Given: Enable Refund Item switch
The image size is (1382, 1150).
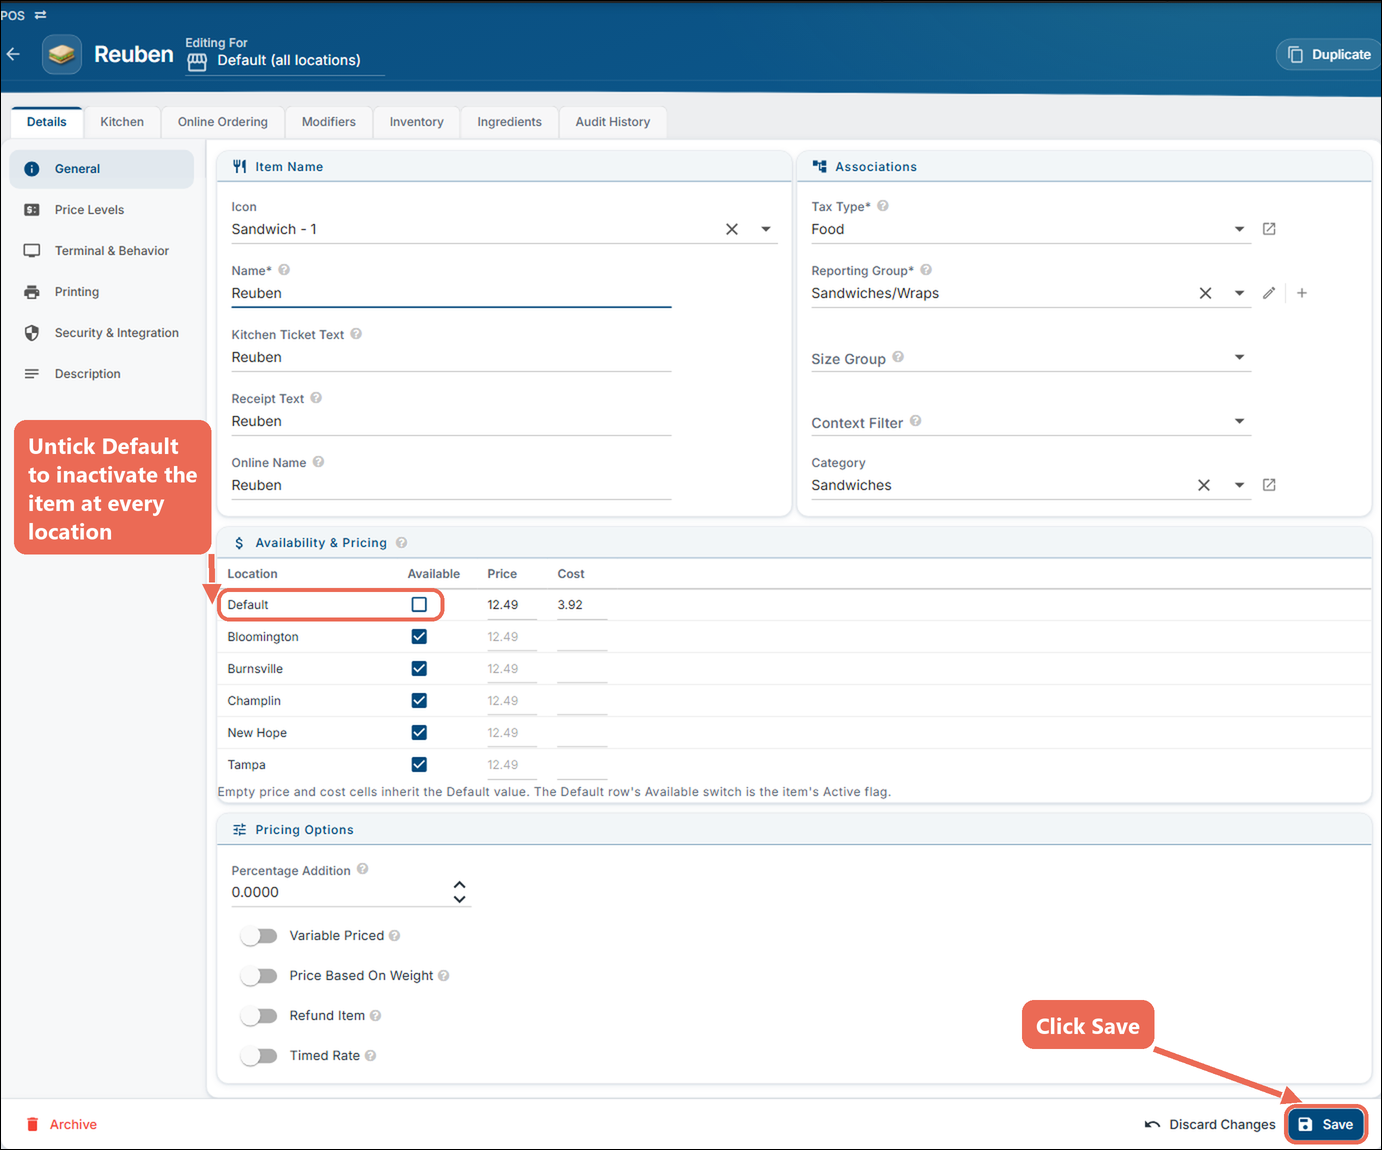Looking at the screenshot, I should (x=259, y=1016).
